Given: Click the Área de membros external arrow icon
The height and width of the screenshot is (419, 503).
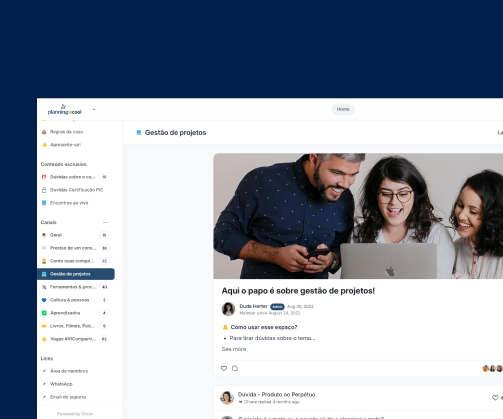Looking at the screenshot, I should [44, 371].
